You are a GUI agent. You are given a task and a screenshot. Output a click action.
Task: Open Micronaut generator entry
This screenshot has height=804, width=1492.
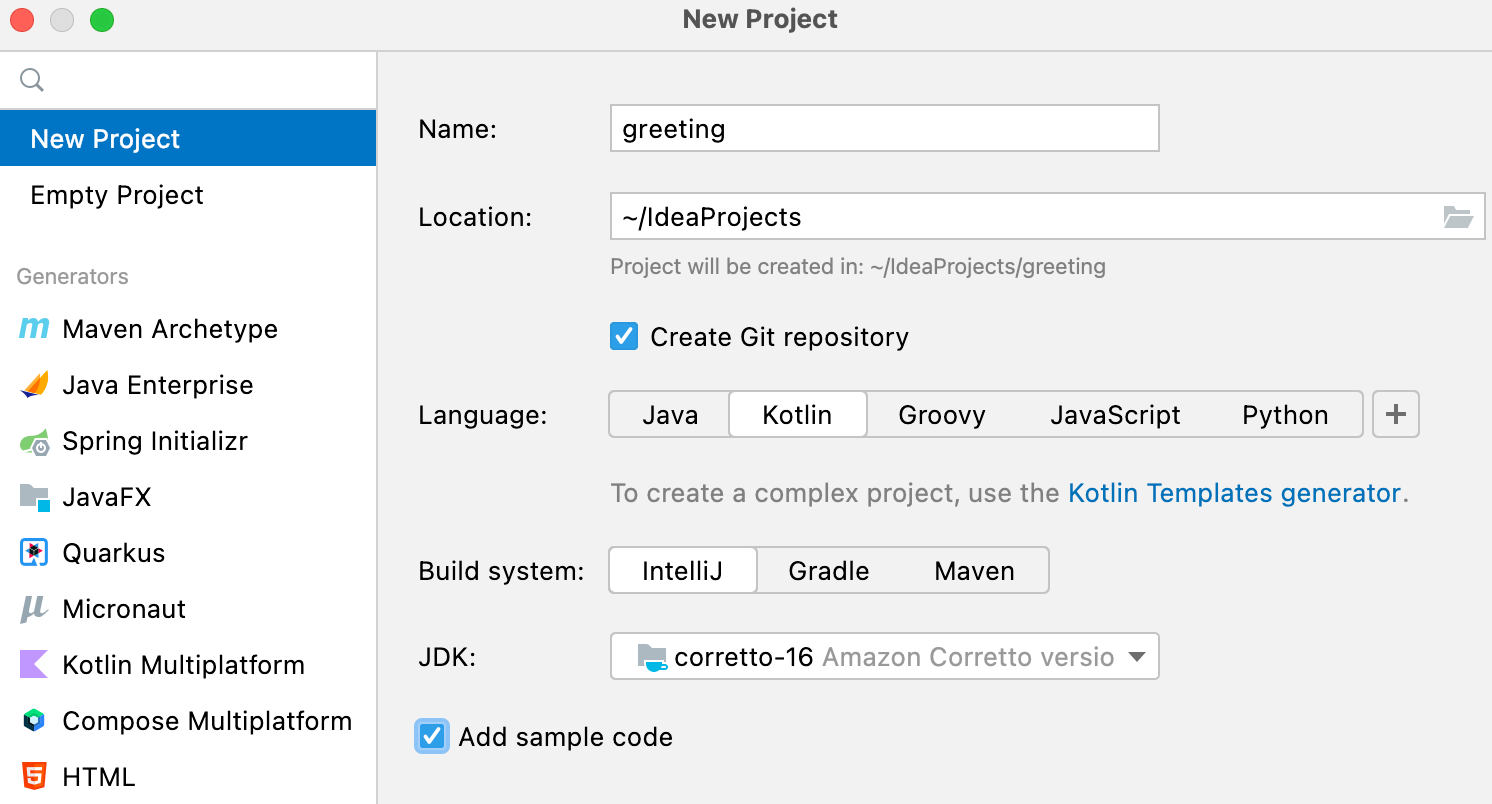(188, 609)
